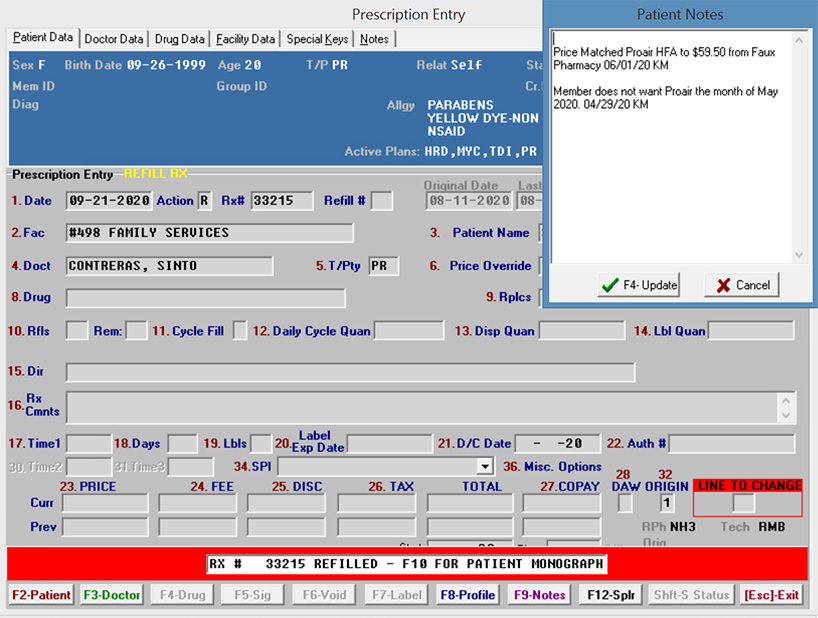
Task: Open the Special Keys tab
Action: pyautogui.click(x=317, y=39)
